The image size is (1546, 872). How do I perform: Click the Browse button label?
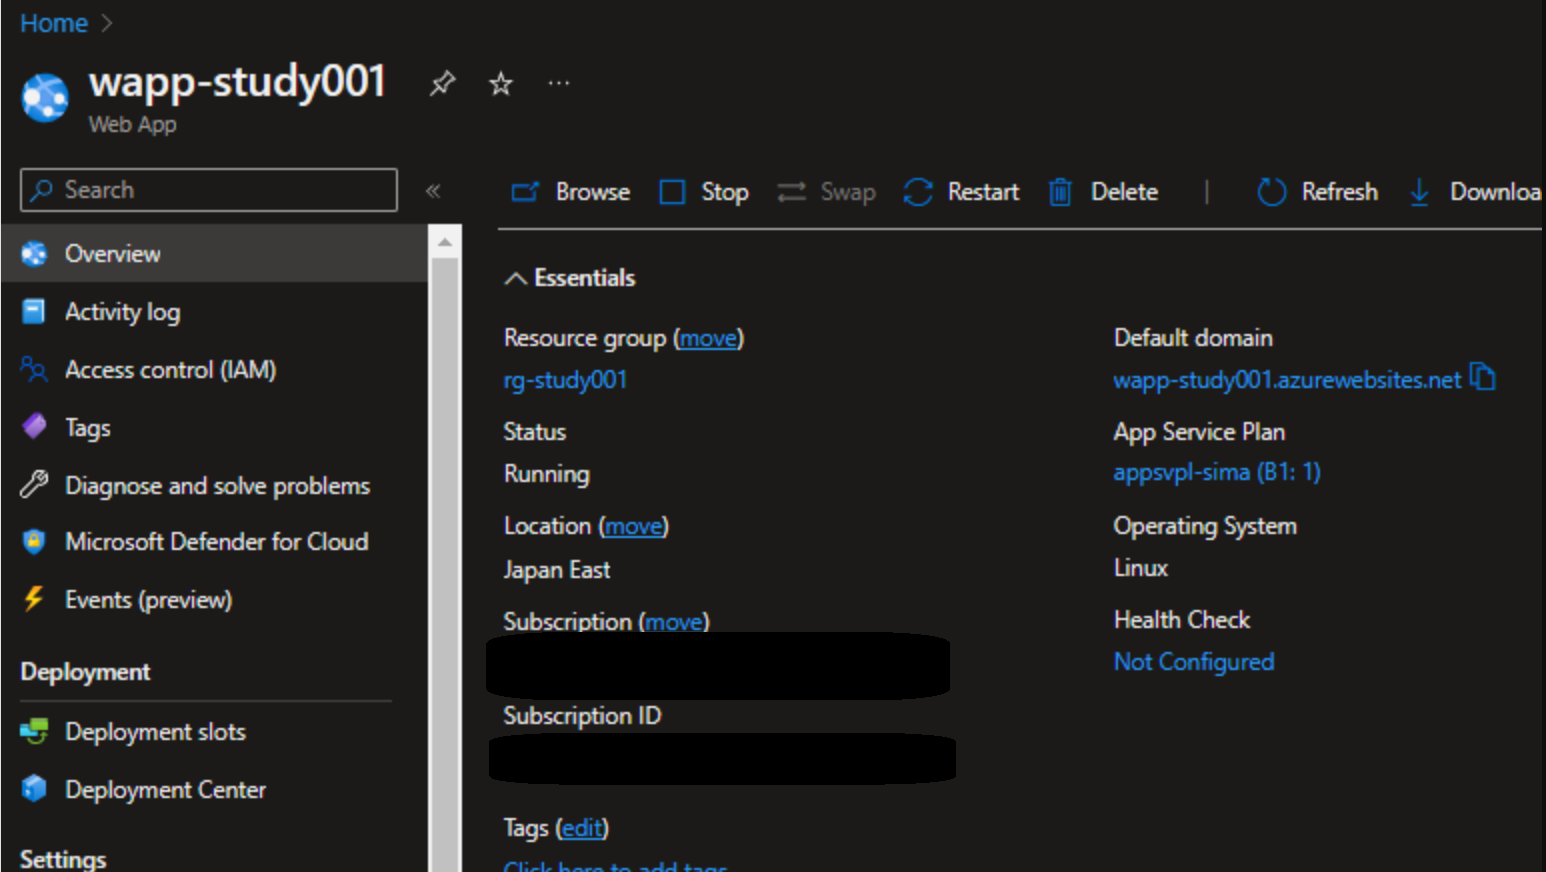coord(593,191)
